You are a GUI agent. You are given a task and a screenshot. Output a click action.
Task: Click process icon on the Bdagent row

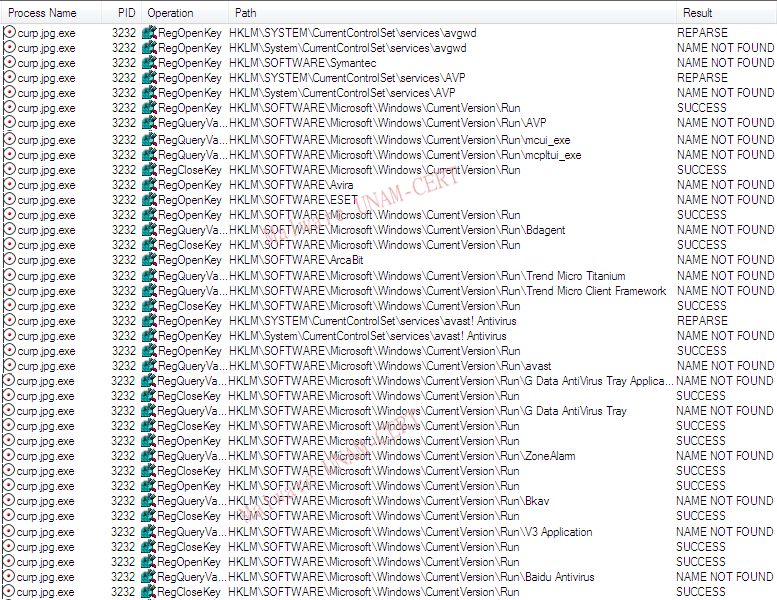pos(9,230)
